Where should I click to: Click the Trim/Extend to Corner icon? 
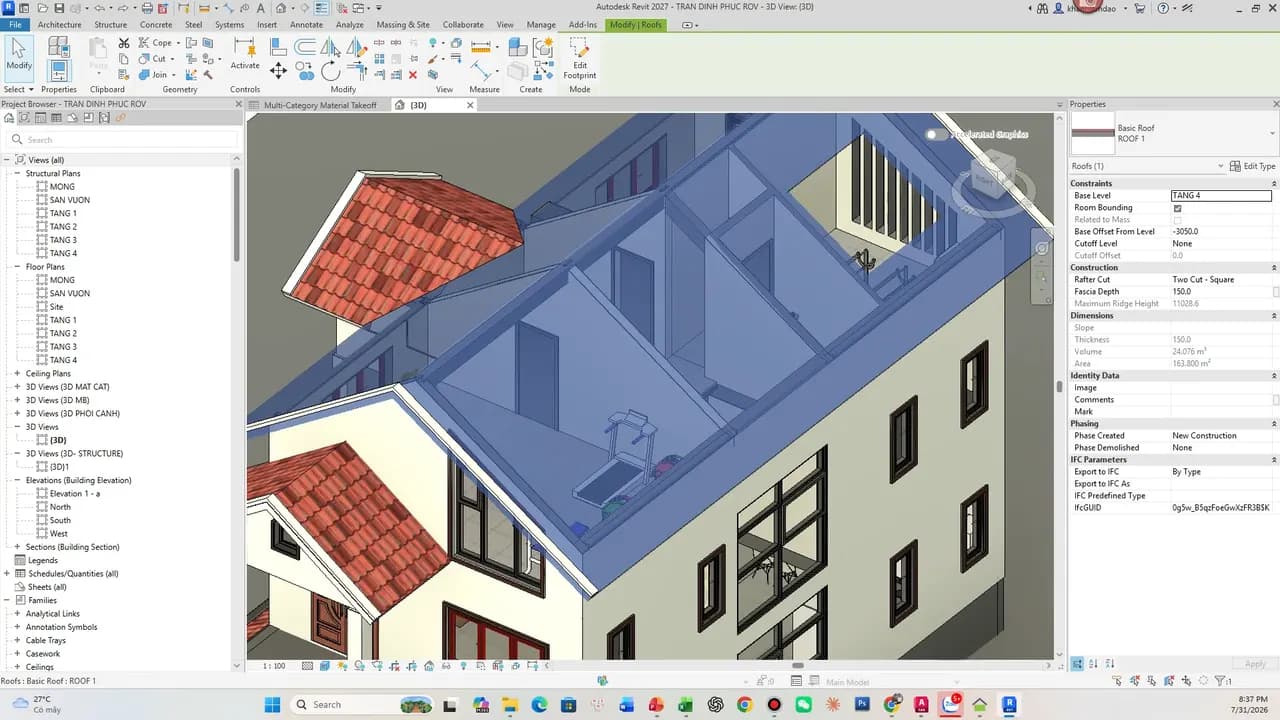(x=356, y=70)
